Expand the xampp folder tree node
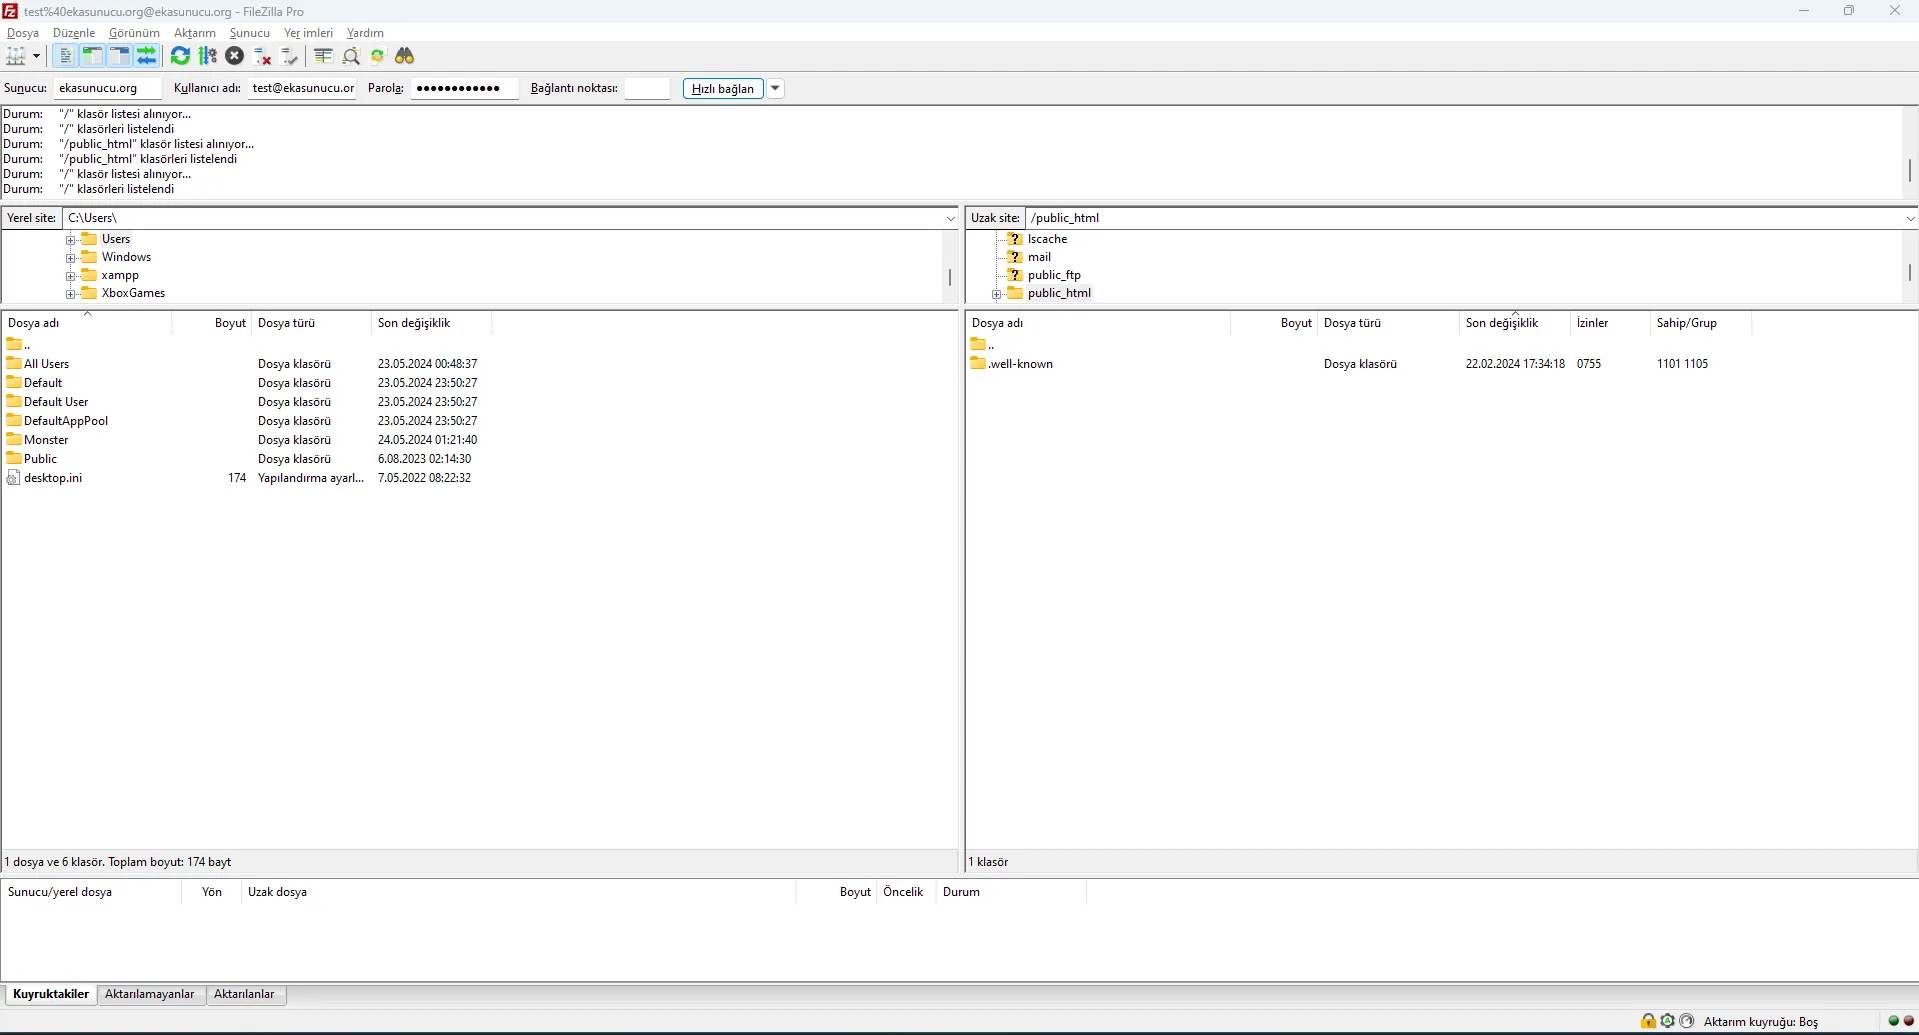Screen dimensions: 1919x1035 point(71,276)
